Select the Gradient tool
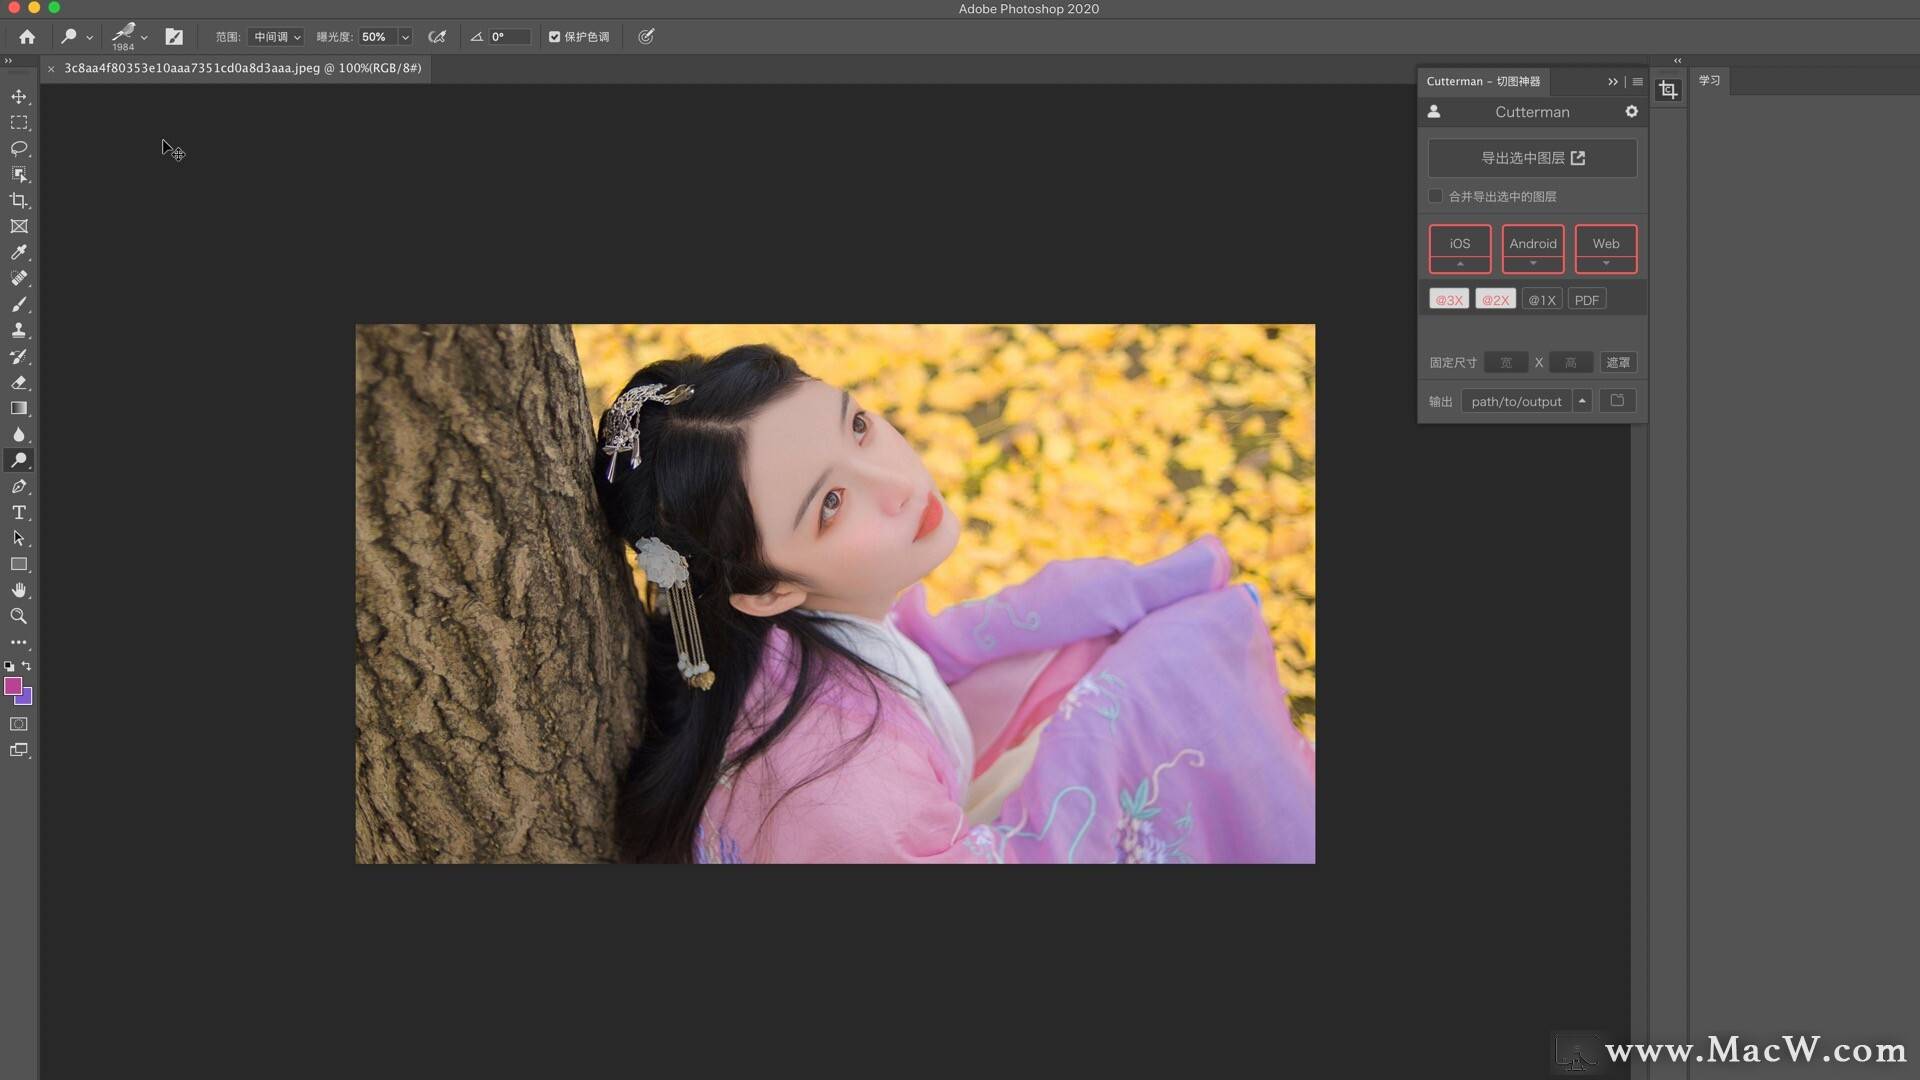Image resolution: width=1920 pixels, height=1080 pixels. [x=19, y=409]
